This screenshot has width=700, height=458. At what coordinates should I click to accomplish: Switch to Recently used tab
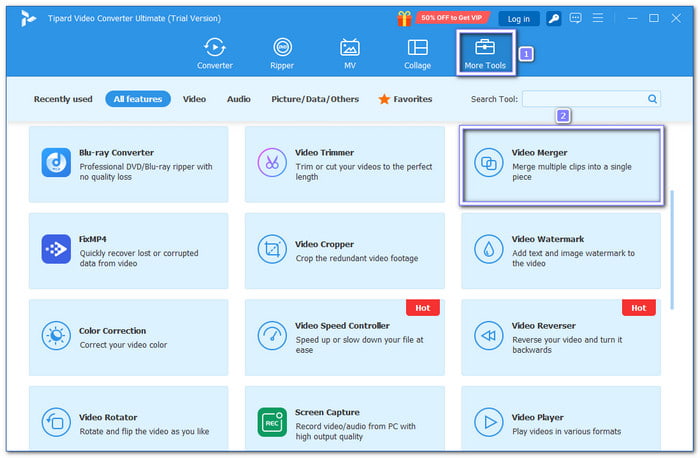coord(63,99)
